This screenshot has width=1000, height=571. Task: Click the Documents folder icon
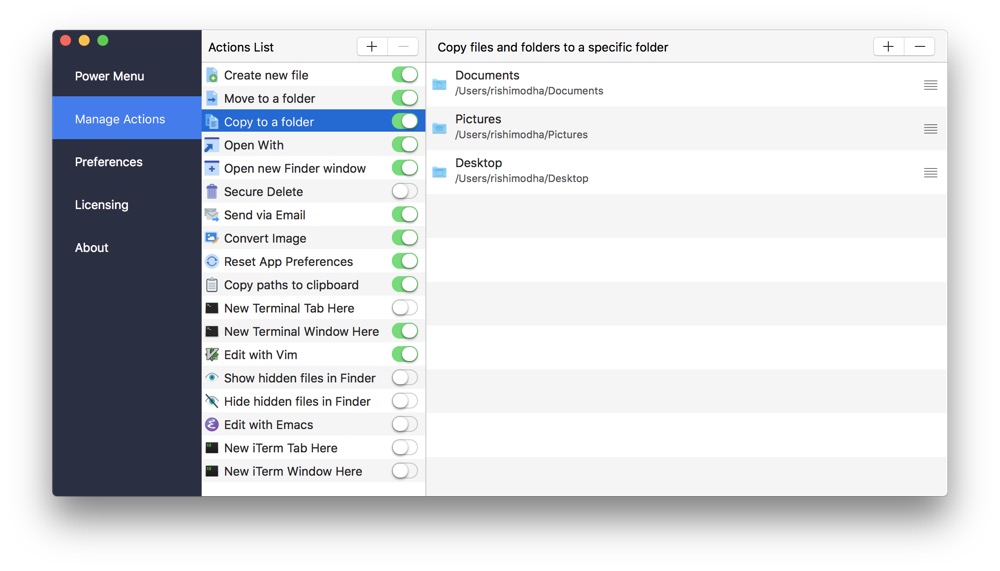(x=439, y=84)
